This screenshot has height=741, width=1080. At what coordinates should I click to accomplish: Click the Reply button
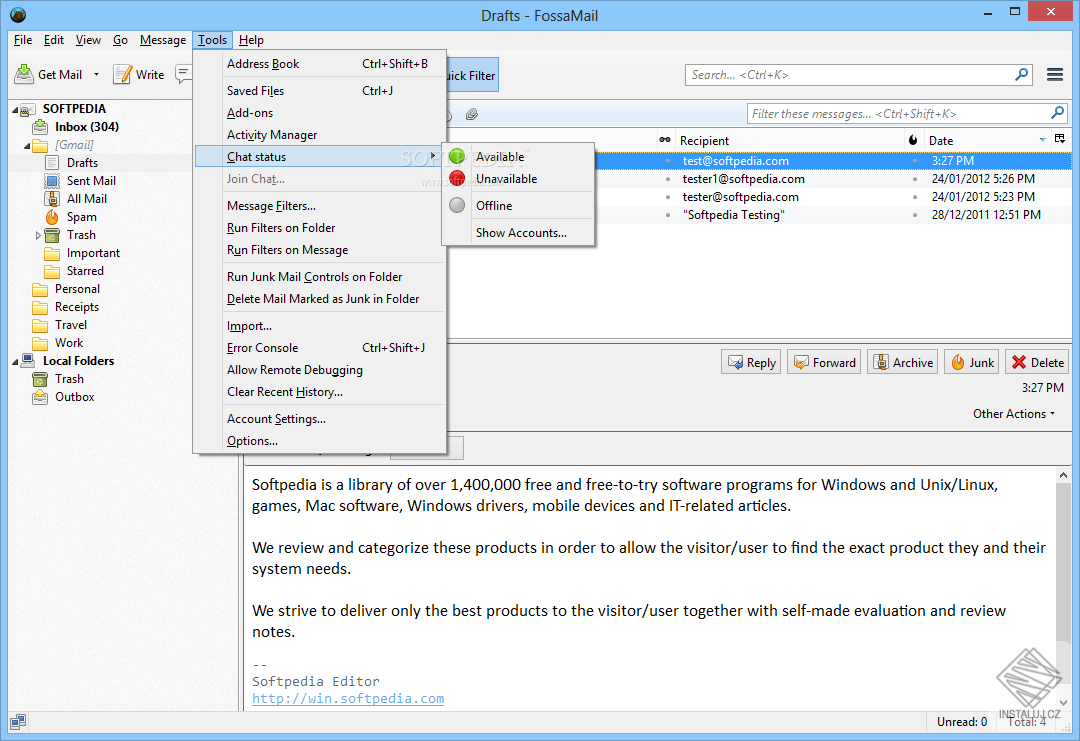[x=751, y=362]
